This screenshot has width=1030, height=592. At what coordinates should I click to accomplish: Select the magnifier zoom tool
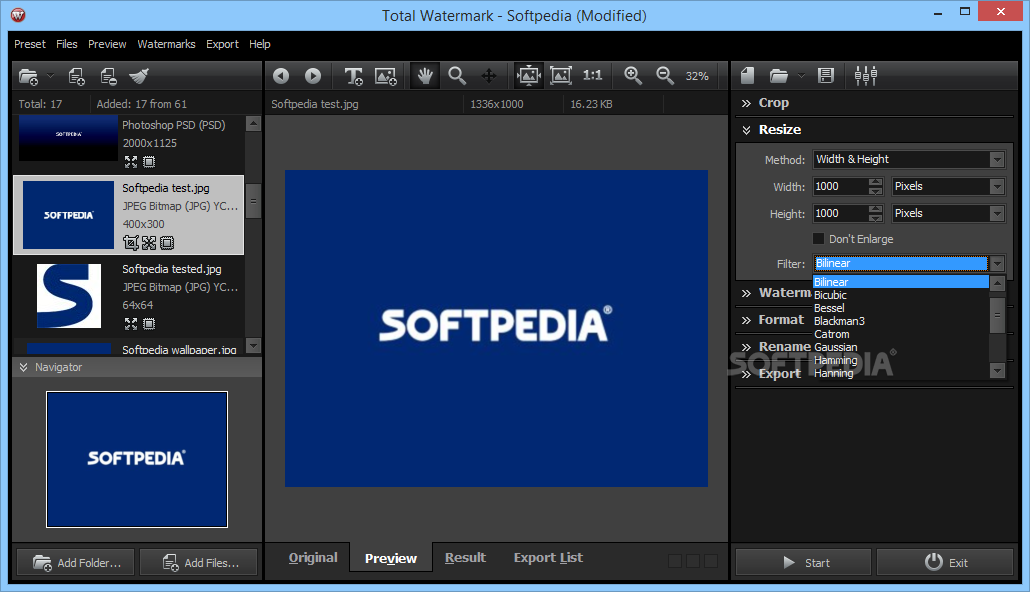[x=457, y=76]
